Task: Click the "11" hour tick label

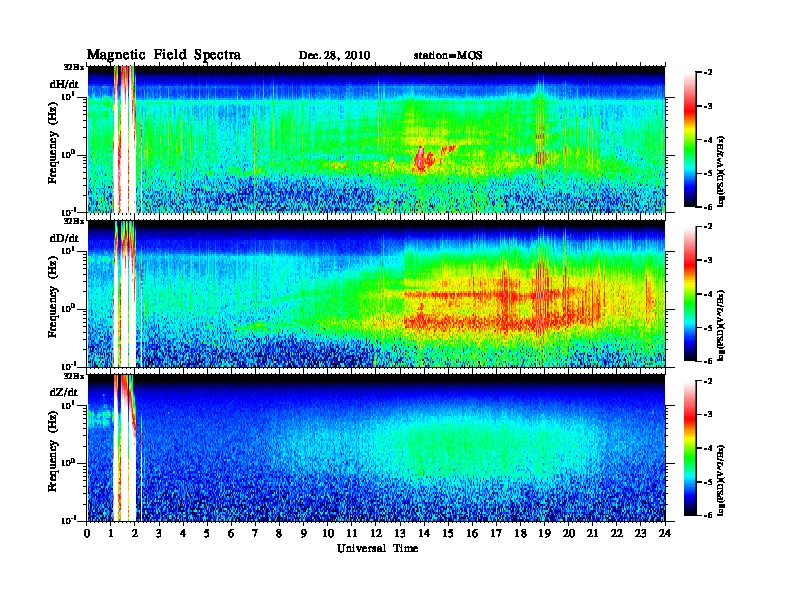Action: tap(352, 533)
